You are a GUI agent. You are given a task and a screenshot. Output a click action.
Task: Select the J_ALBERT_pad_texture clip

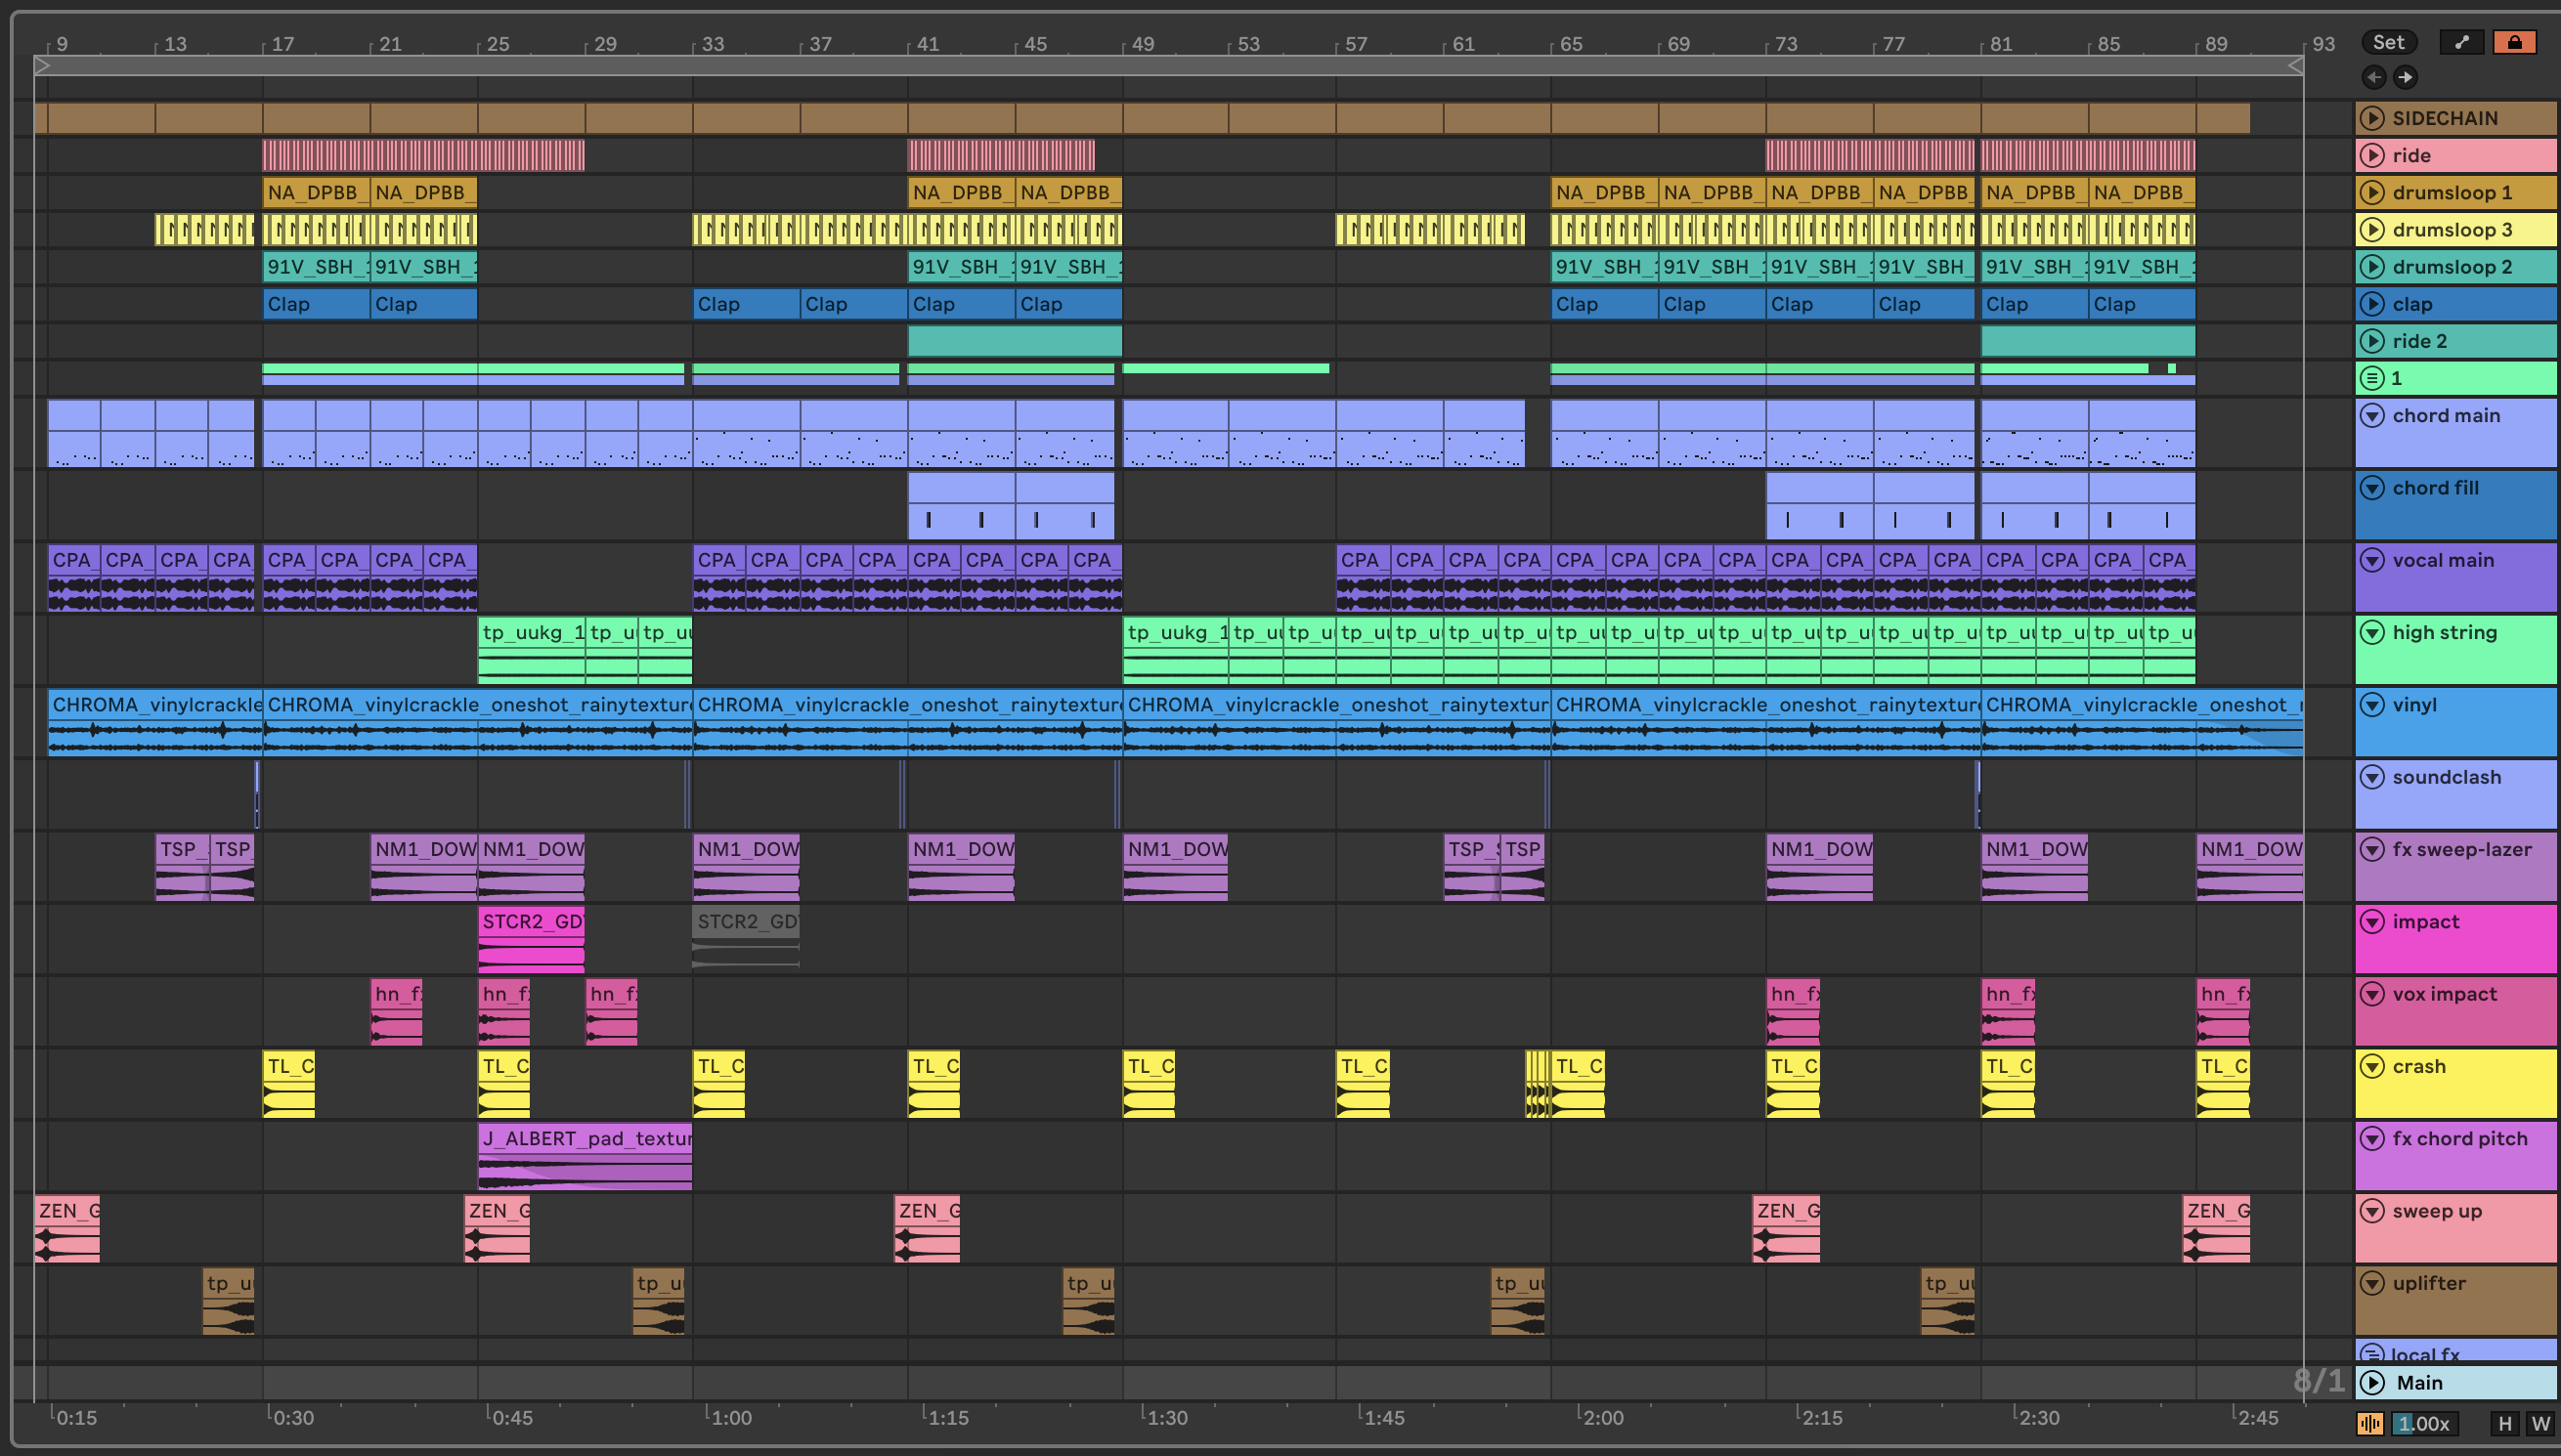585,1139
